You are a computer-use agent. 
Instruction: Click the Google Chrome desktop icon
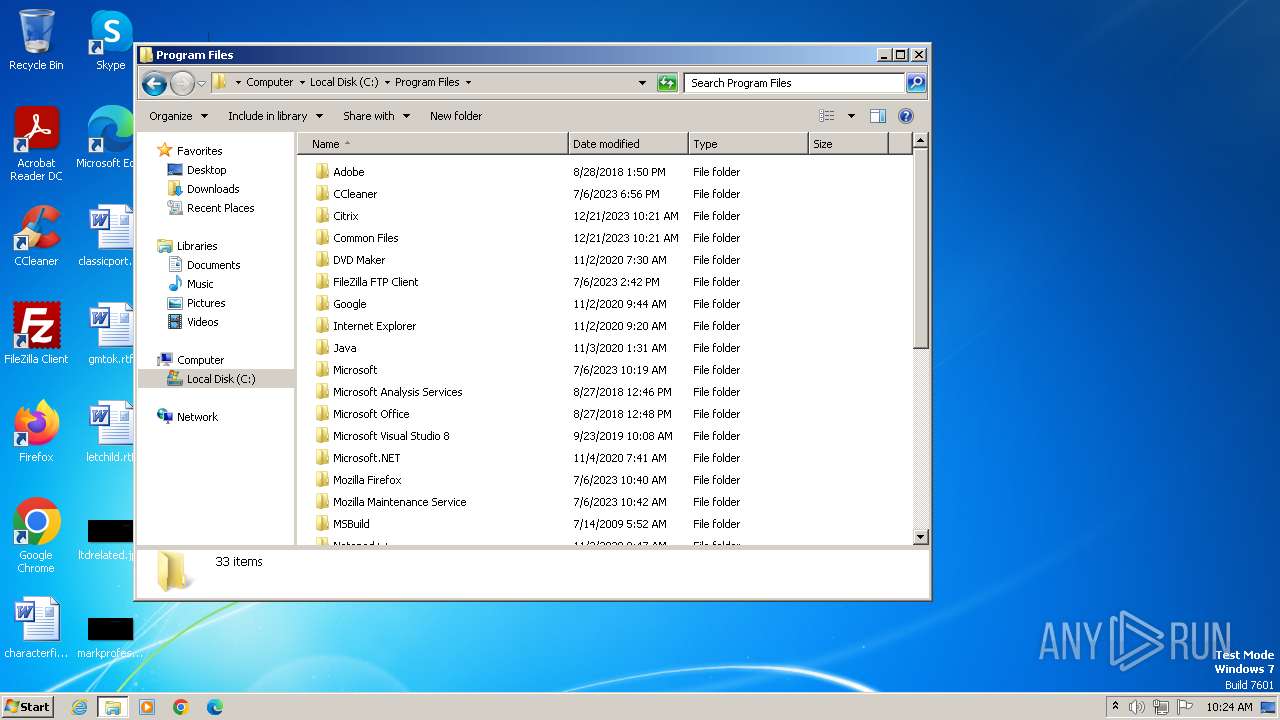[x=36, y=535]
